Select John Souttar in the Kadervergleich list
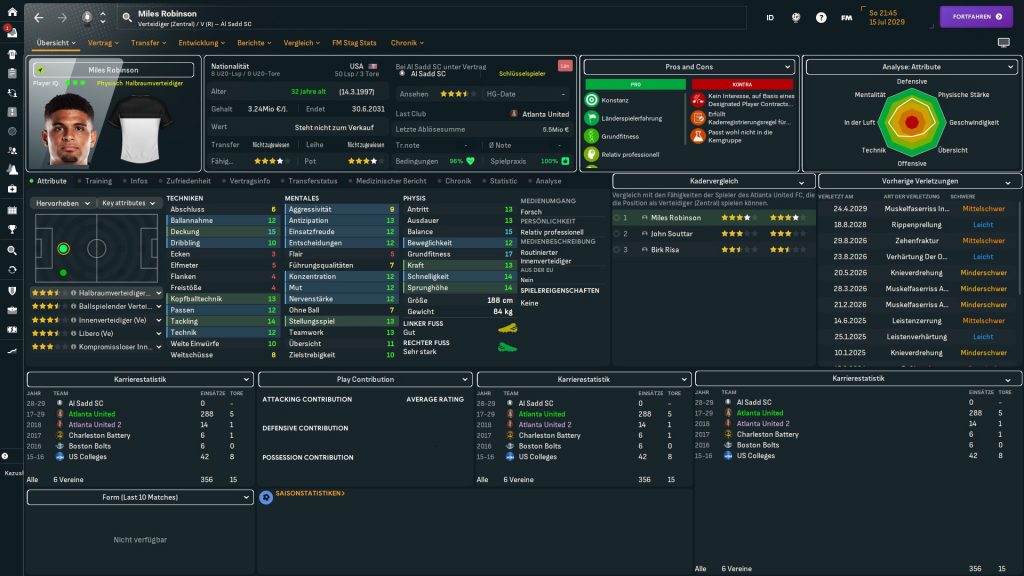Viewport: 1024px width, 576px height. 671,233
